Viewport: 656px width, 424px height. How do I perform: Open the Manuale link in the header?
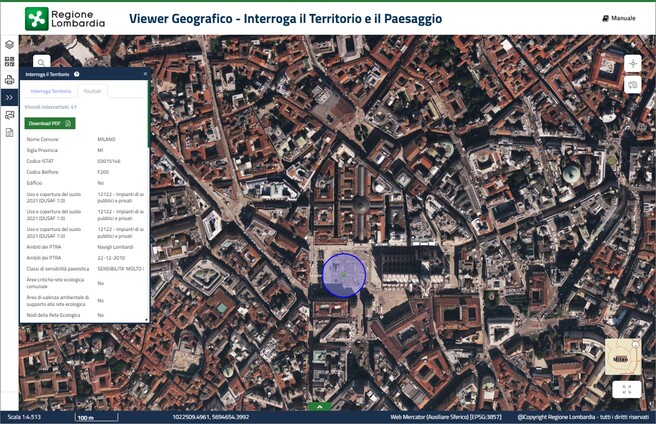(x=619, y=18)
